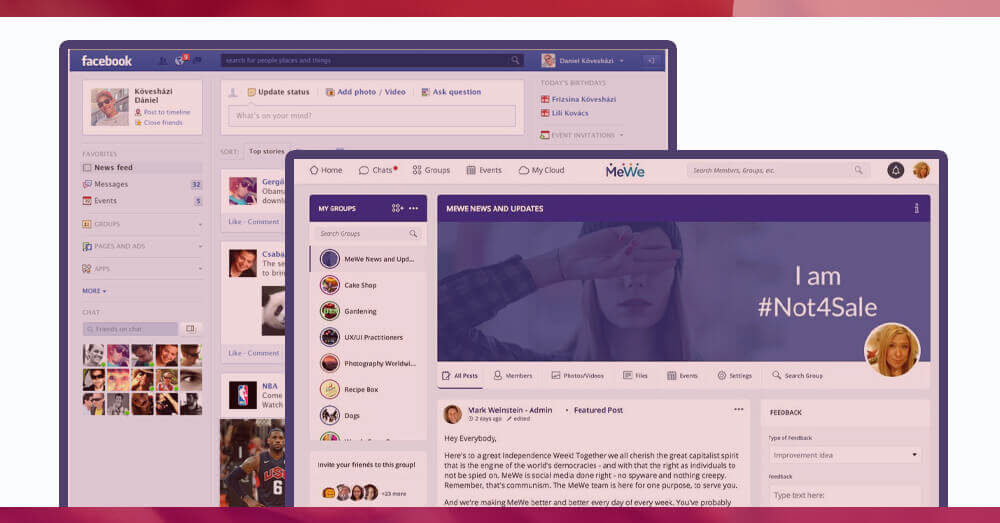Open Events in MeWe top navigation

[484, 170]
